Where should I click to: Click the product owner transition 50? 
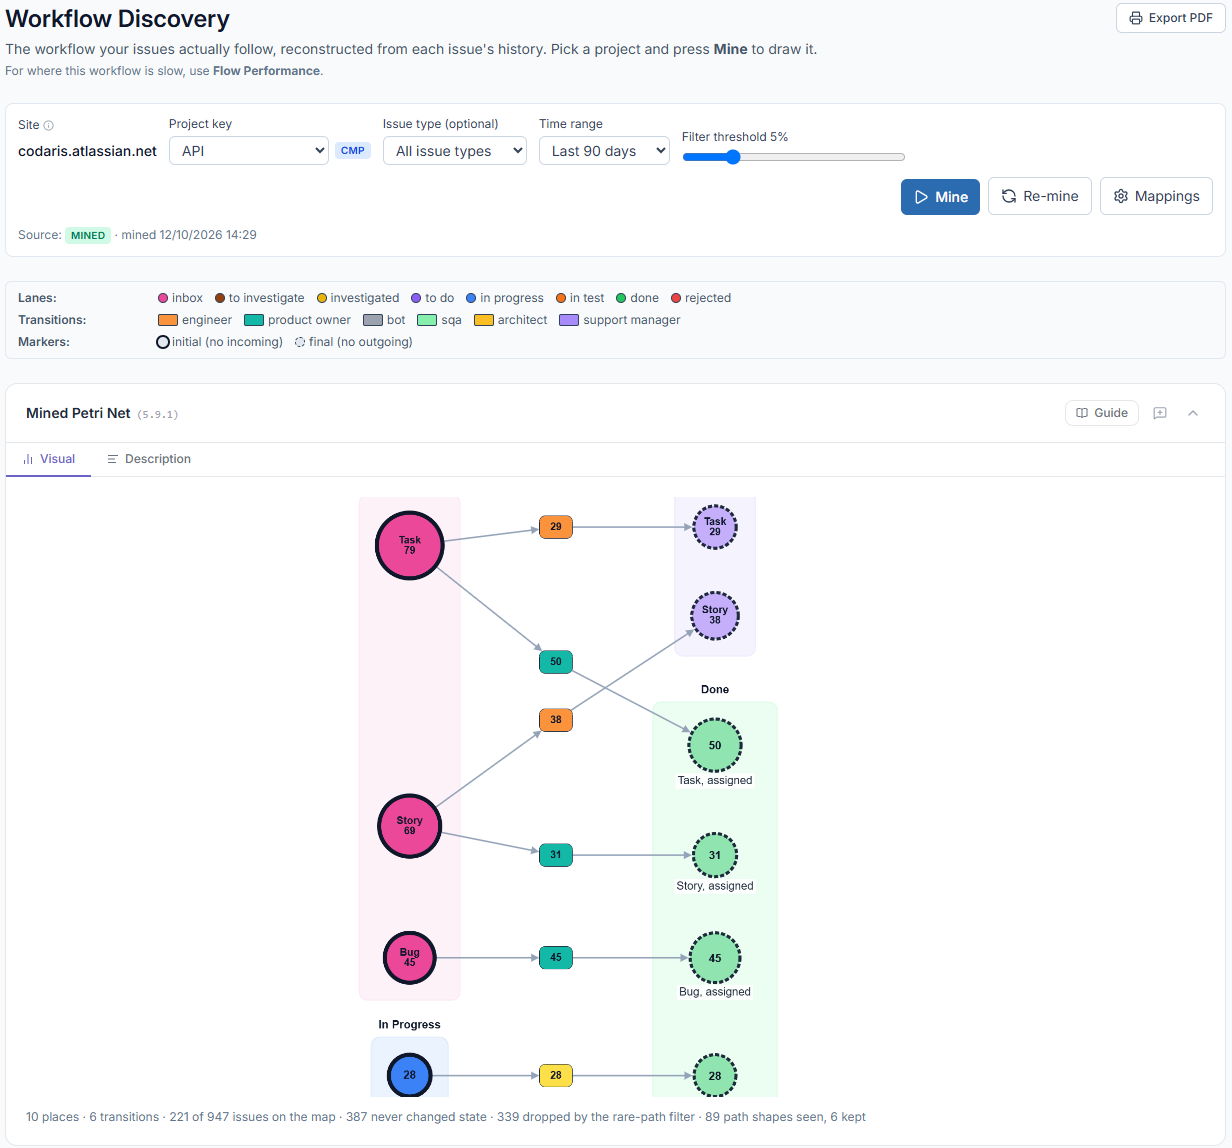556,662
